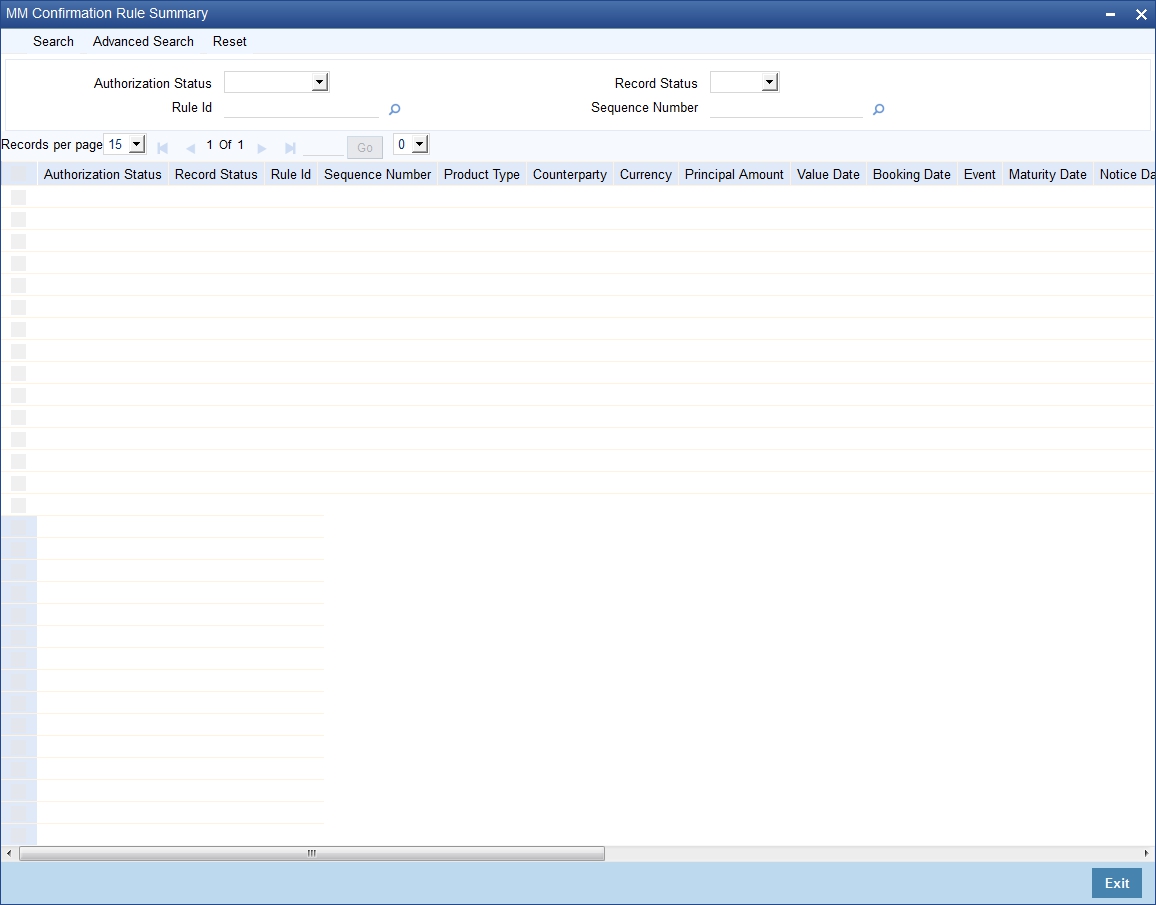Screen dimensions: 1156x905
Task: Click the Counterparty column header
Action: pos(569,175)
